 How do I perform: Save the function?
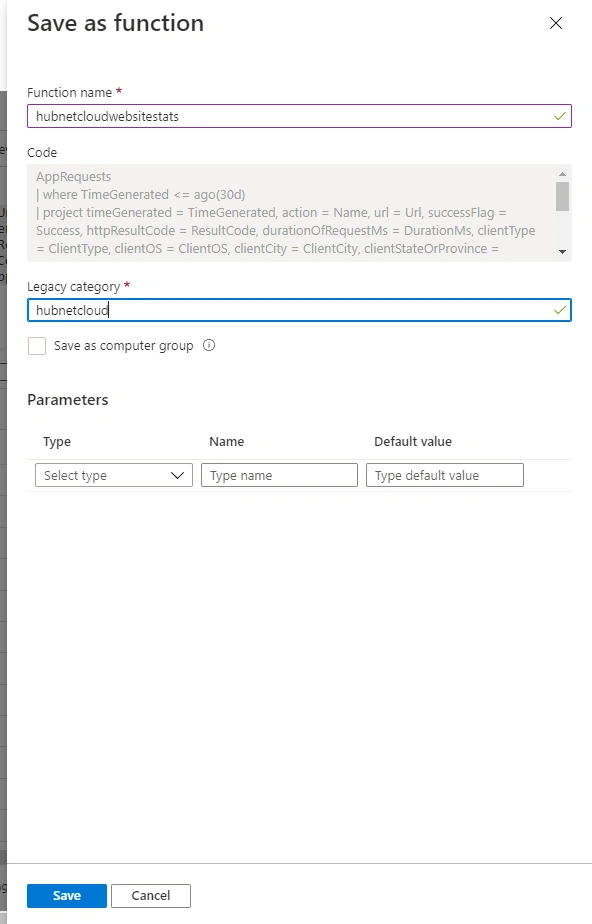pos(67,896)
